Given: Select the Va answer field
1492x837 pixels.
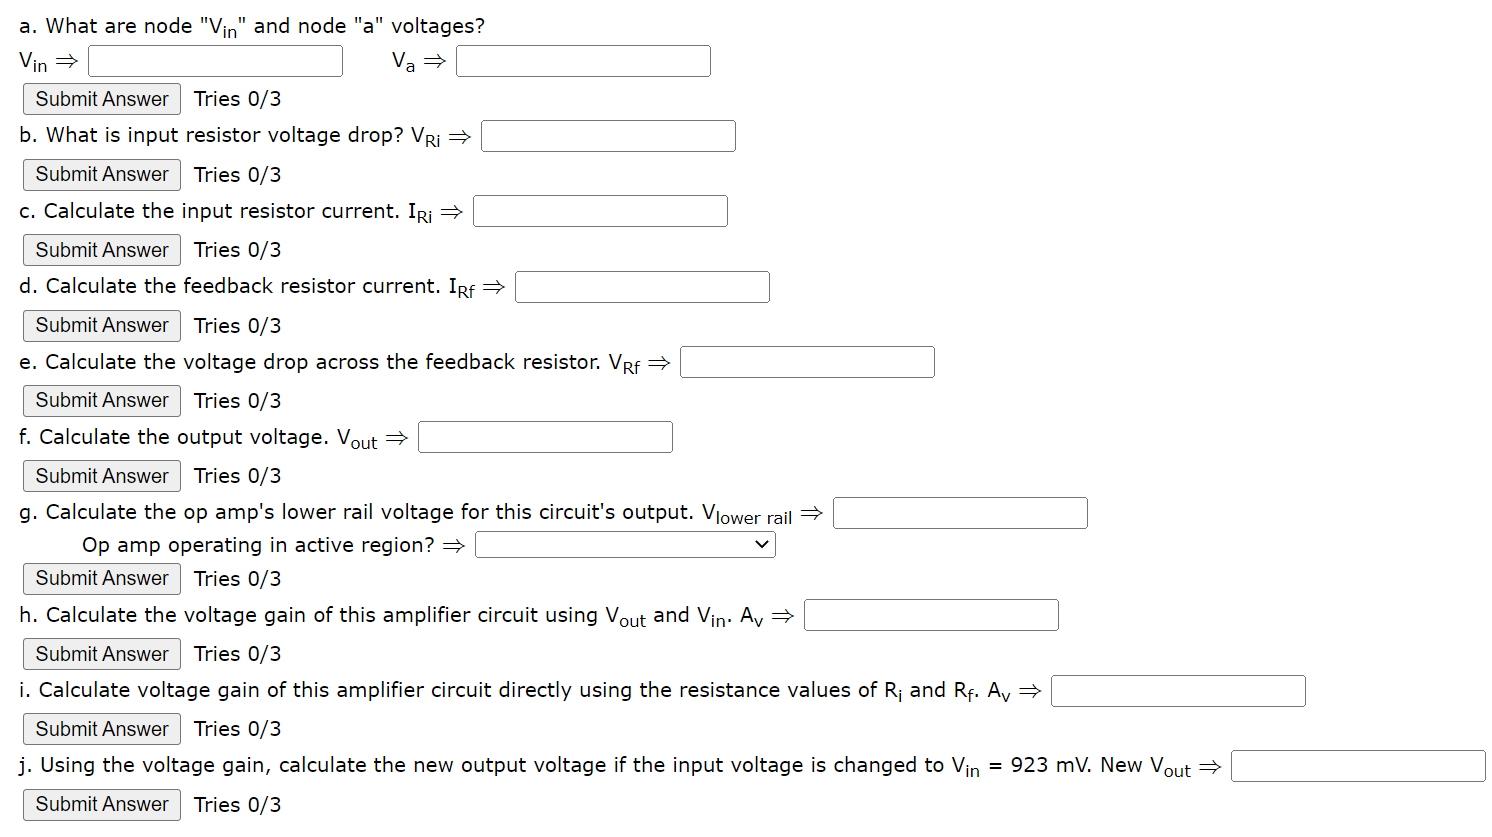Looking at the screenshot, I should 583,60.
